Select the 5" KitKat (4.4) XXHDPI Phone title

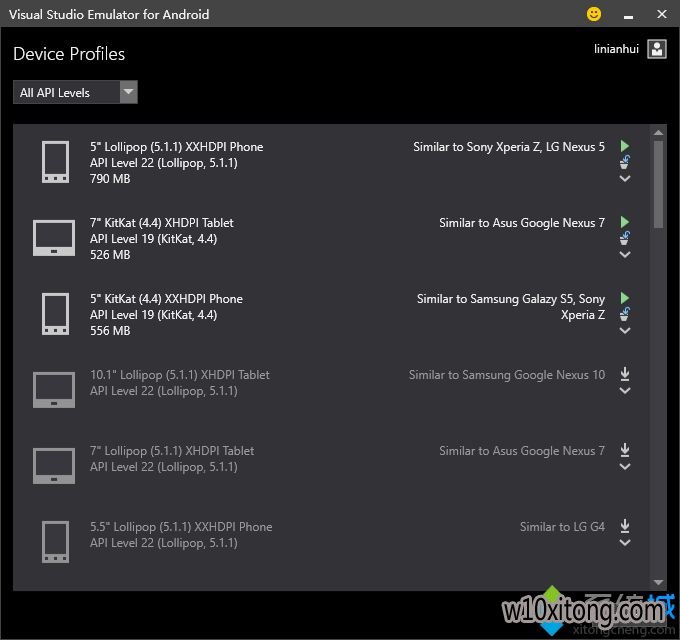pos(166,299)
